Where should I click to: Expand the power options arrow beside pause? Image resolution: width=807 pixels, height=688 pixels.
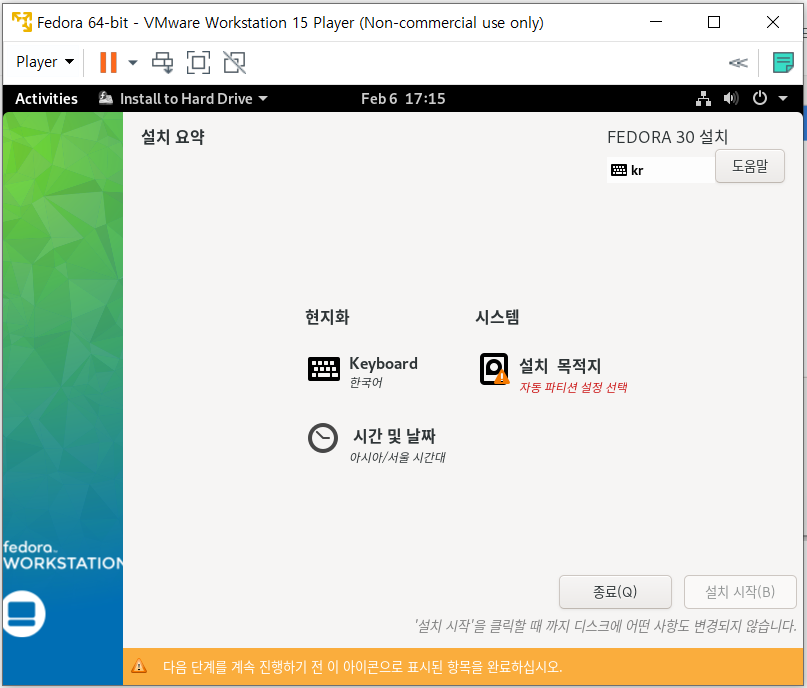[x=133, y=63]
